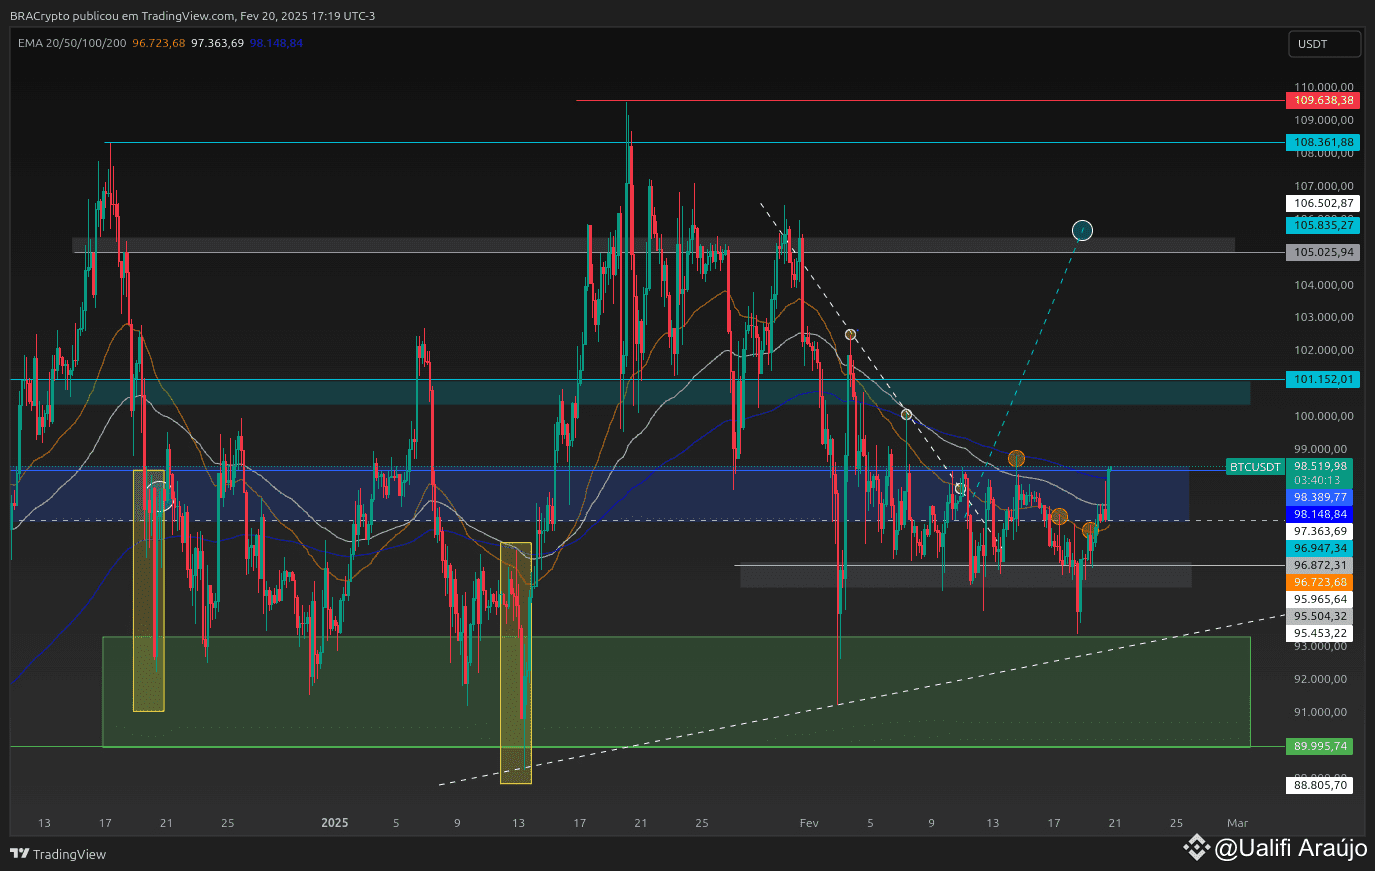Click the orange circle marker near 99.000
The height and width of the screenshot is (871, 1375).
tap(1016, 459)
